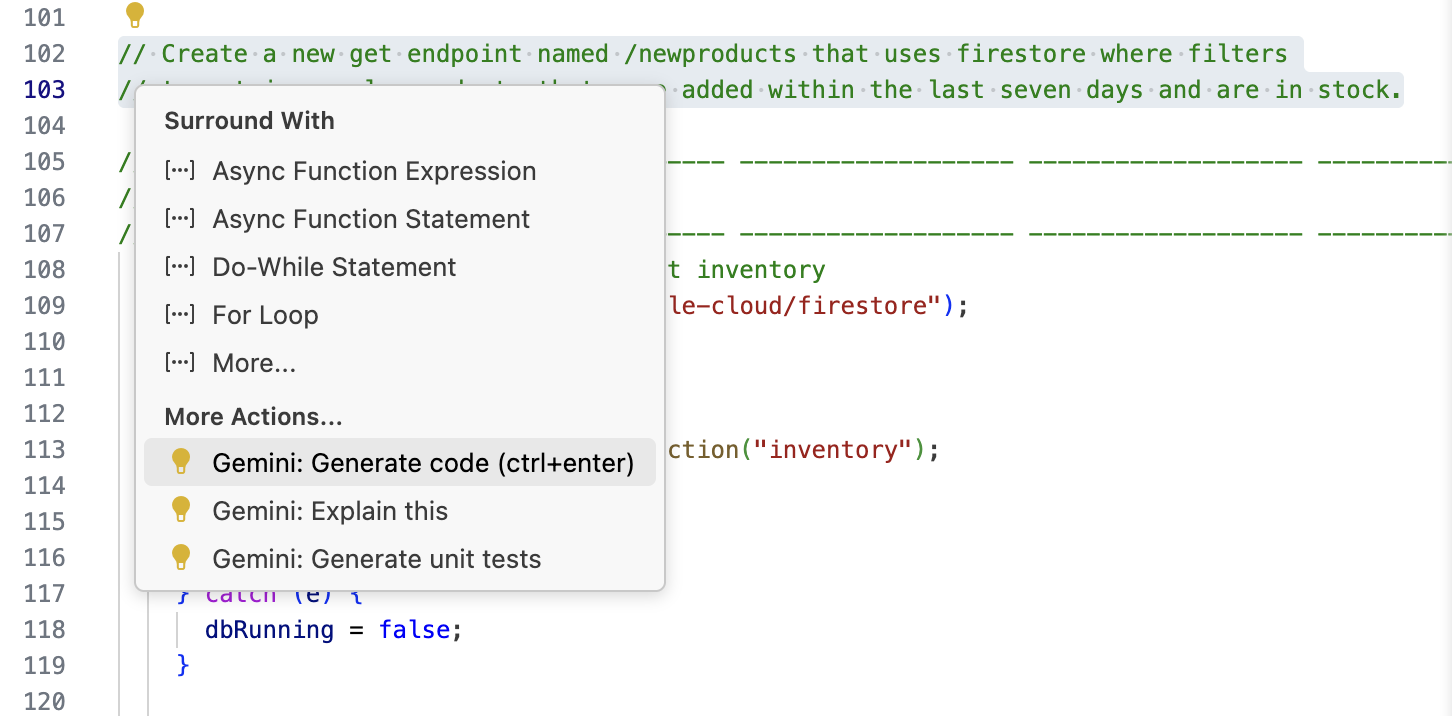Click snippet icon beside More...
The width and height of the screenshot is (1456, 716).
[180, 363]
